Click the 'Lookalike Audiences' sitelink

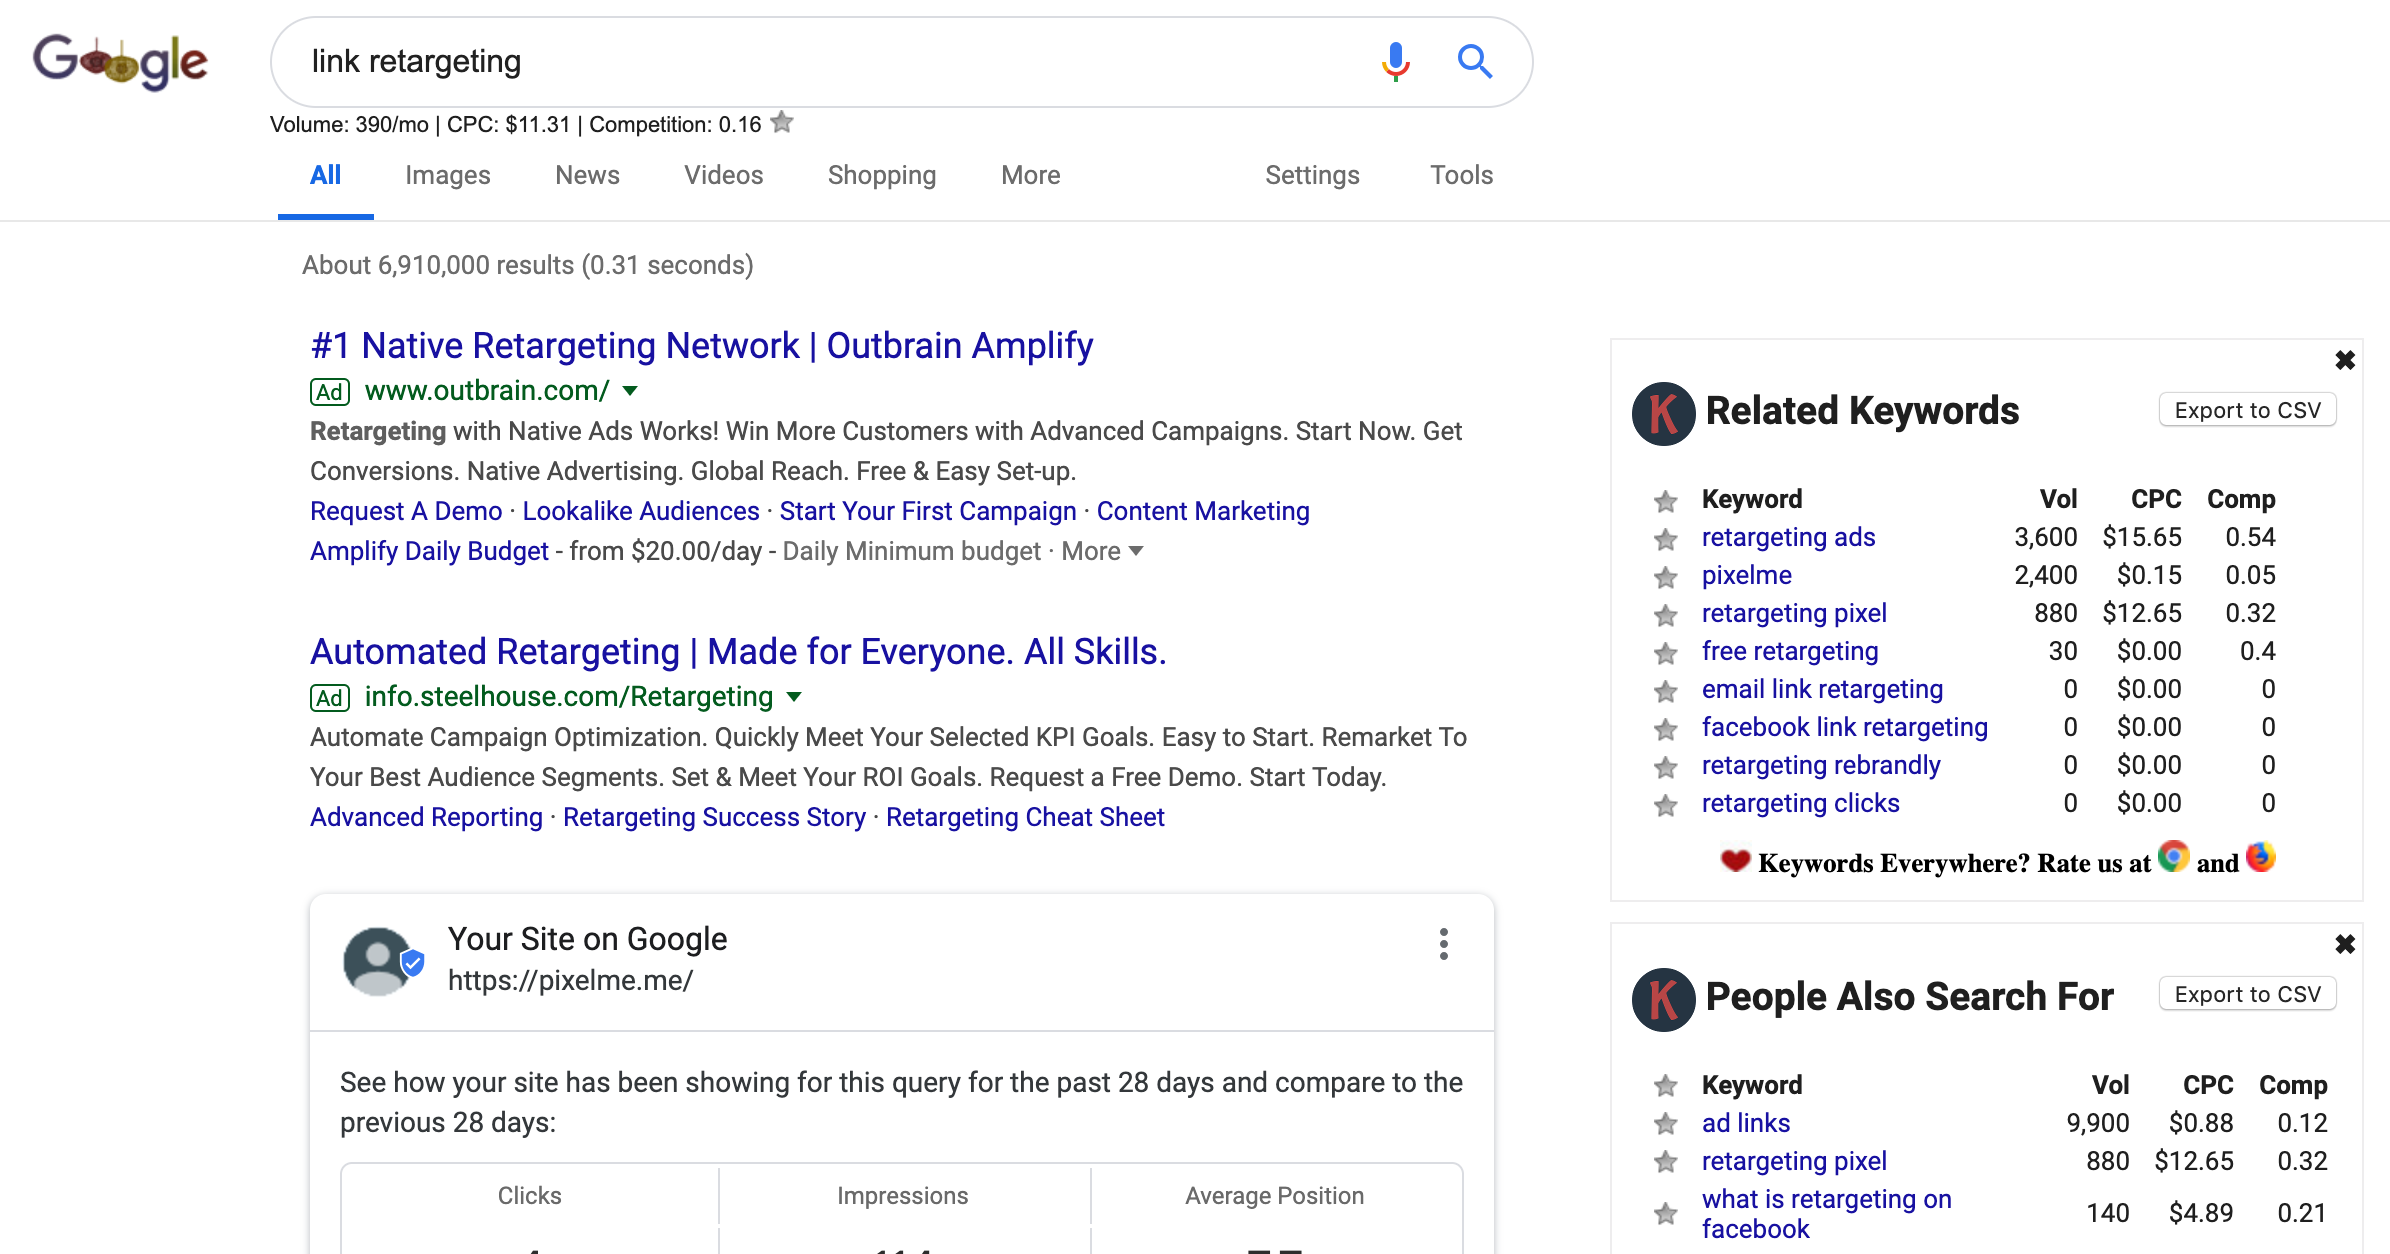(641, 511)
